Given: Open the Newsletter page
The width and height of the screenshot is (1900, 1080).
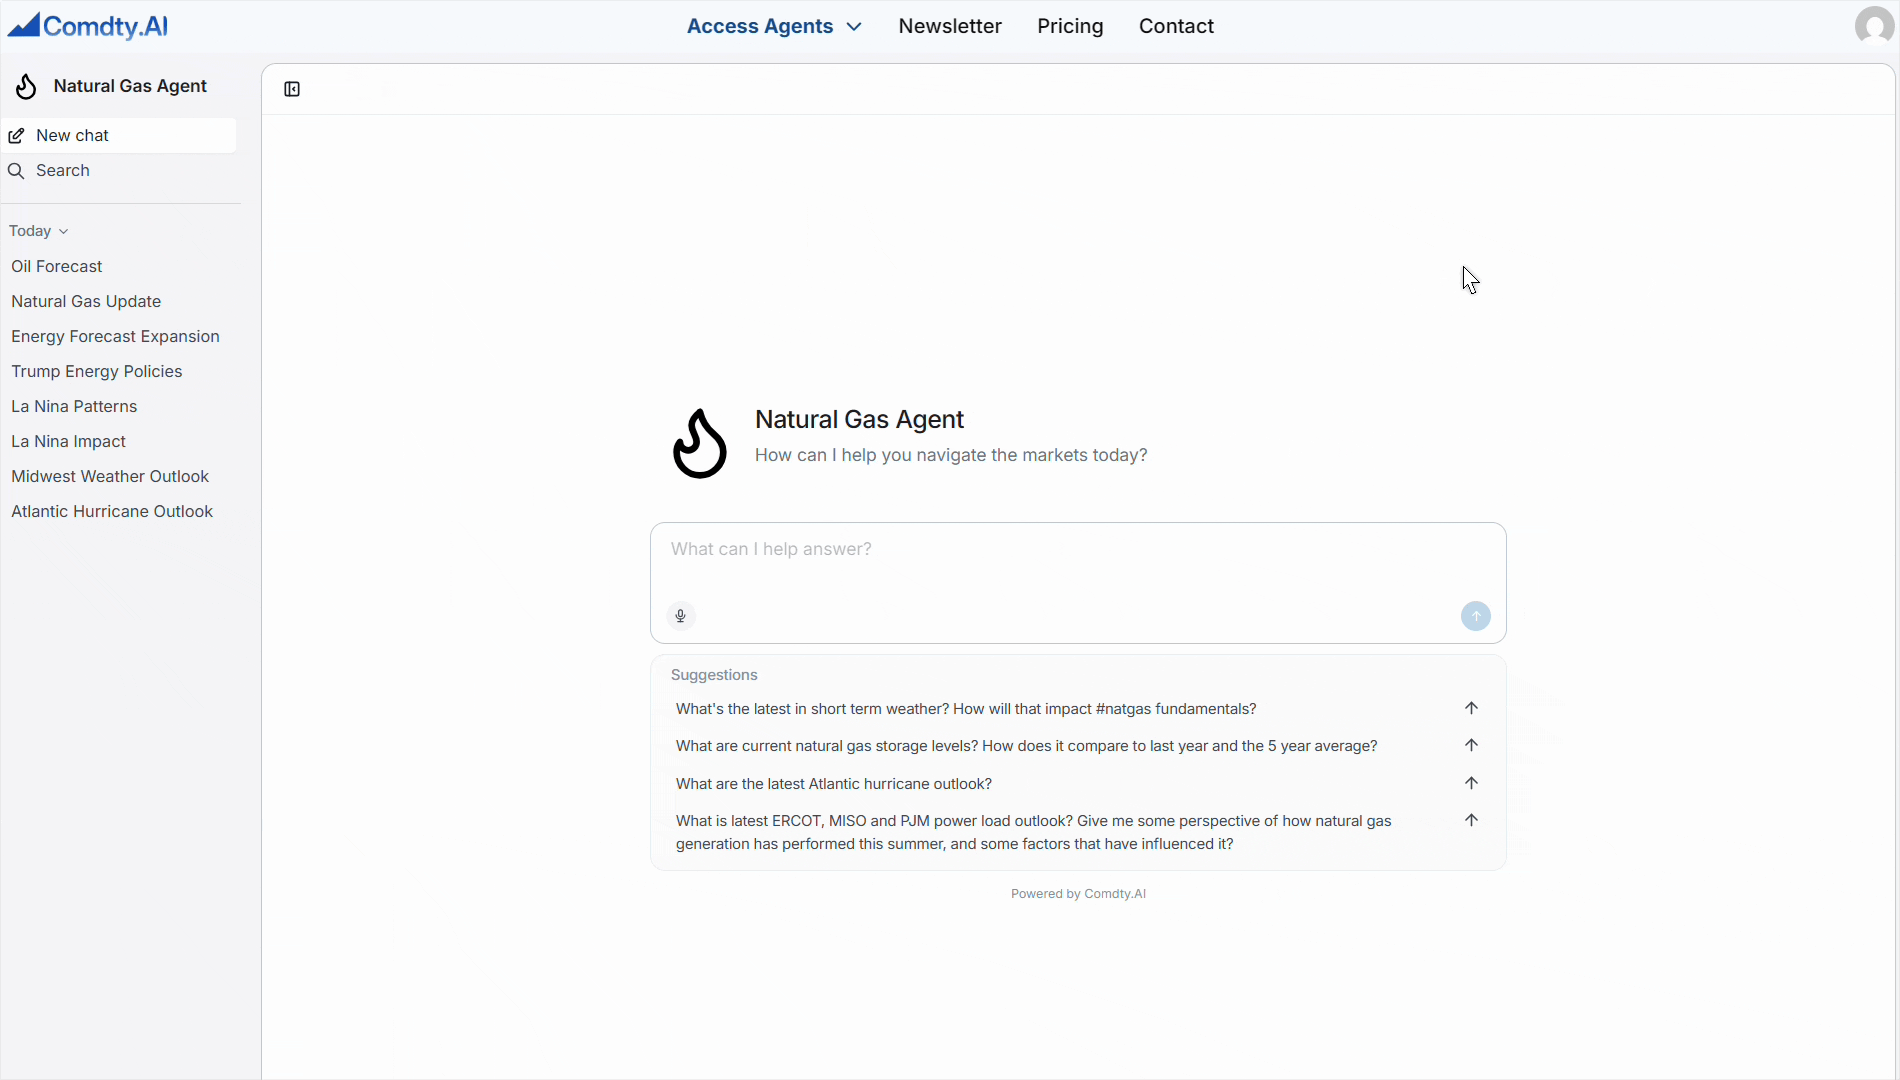Looking at the screenshot, I should 950,26.
